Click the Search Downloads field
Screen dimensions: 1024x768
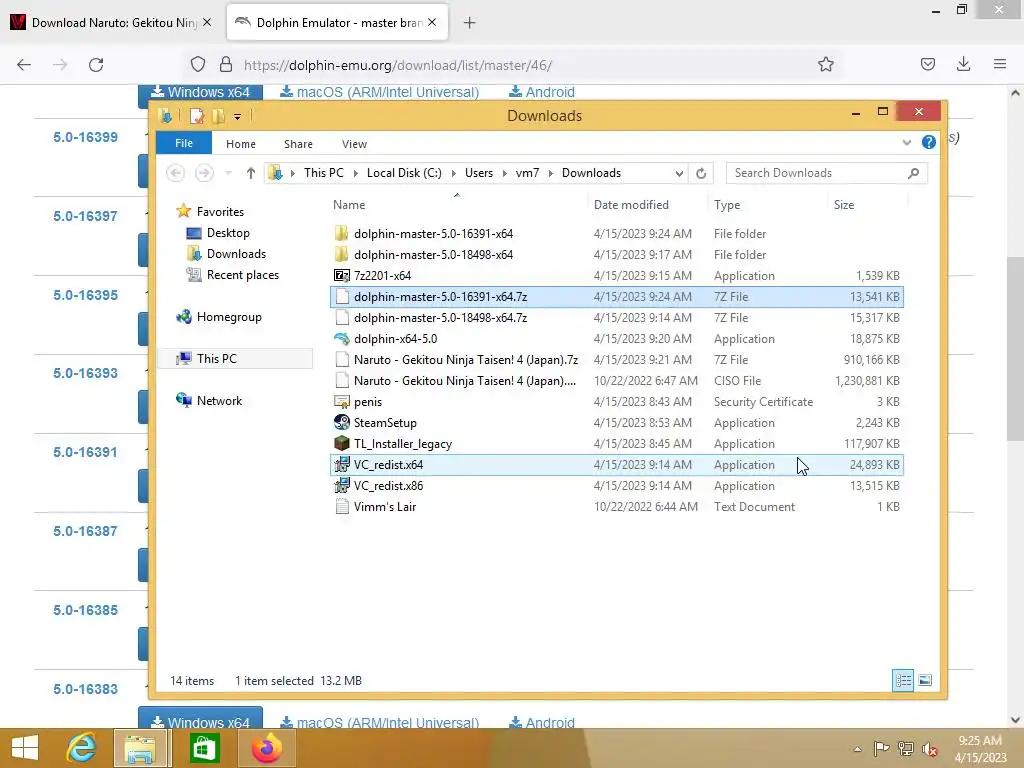pos(826,173)
